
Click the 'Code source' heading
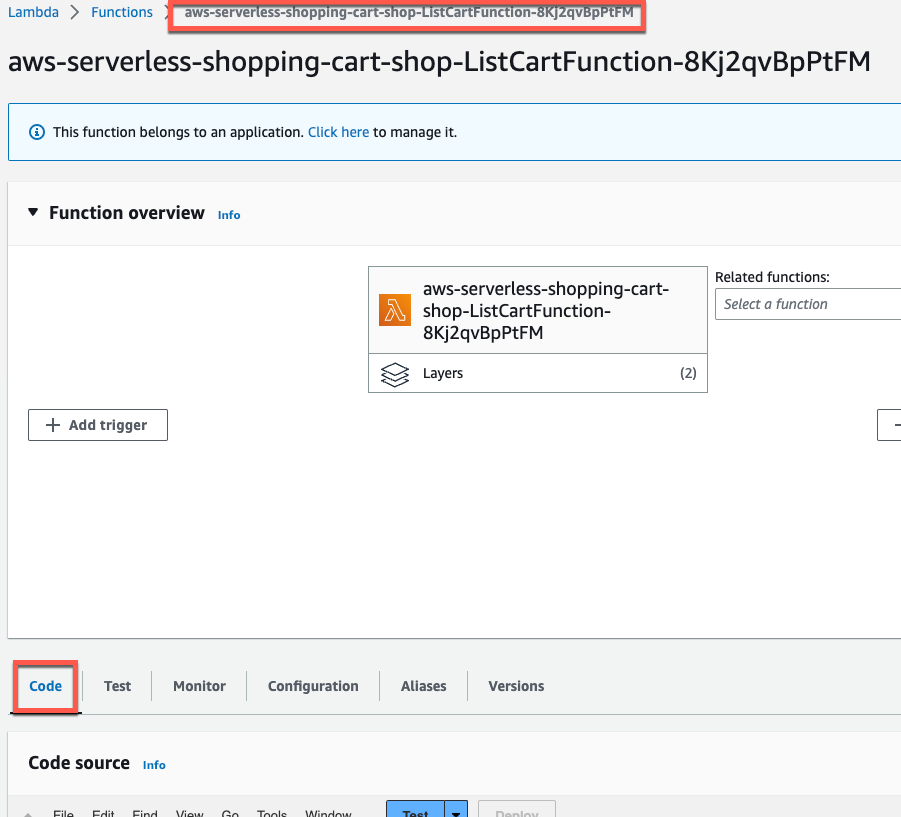pos(79,763)
